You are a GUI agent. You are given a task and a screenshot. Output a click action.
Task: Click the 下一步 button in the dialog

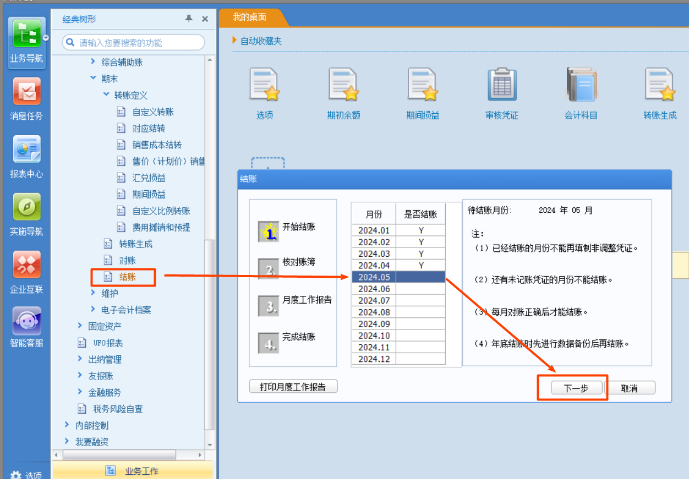pos(572,387)
